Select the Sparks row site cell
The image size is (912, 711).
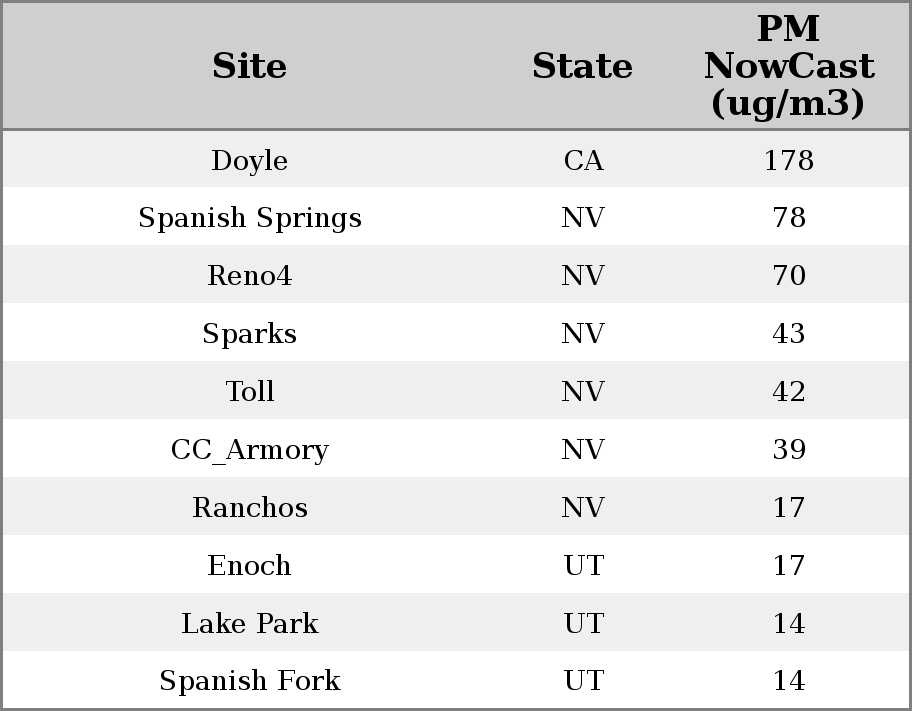pos(250,334)
